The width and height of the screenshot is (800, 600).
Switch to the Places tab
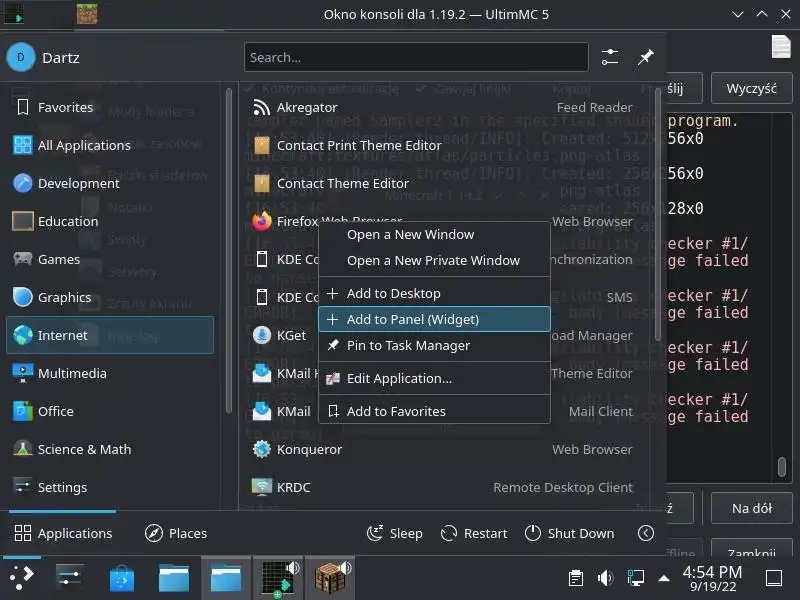176,533
